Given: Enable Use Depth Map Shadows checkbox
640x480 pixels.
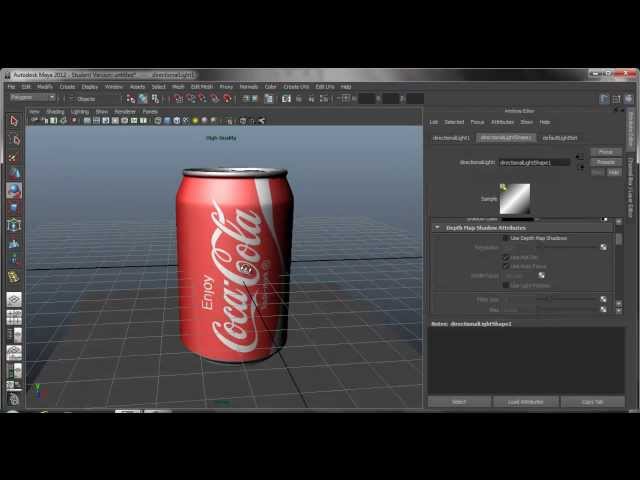Looking at the screenshot, I should point(506,238).
